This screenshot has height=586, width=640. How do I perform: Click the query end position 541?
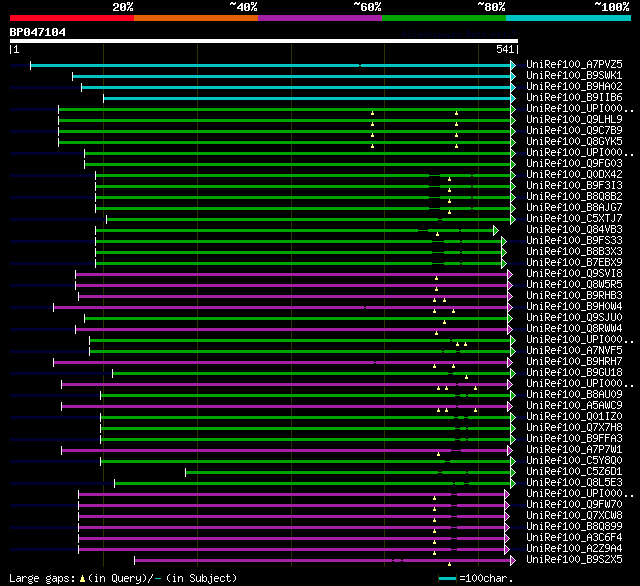coord(505,49)
